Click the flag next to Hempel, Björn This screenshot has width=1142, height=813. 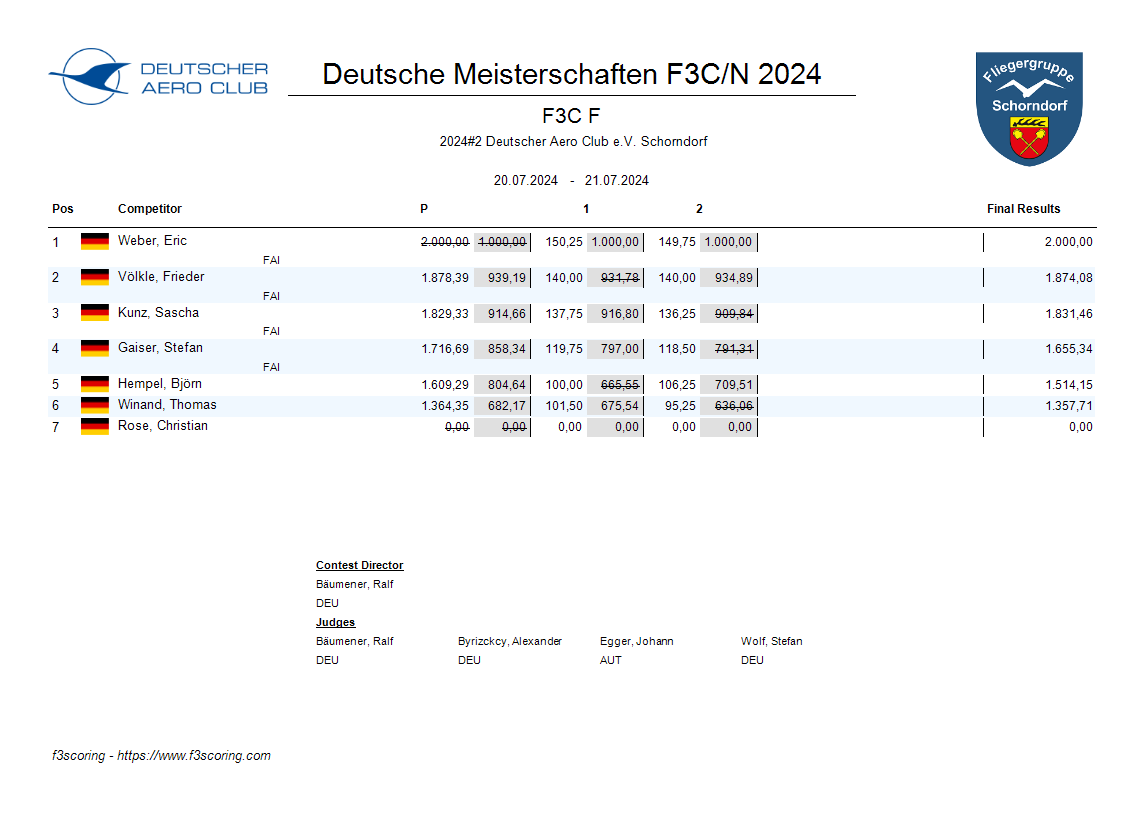[x=95, y=384]
